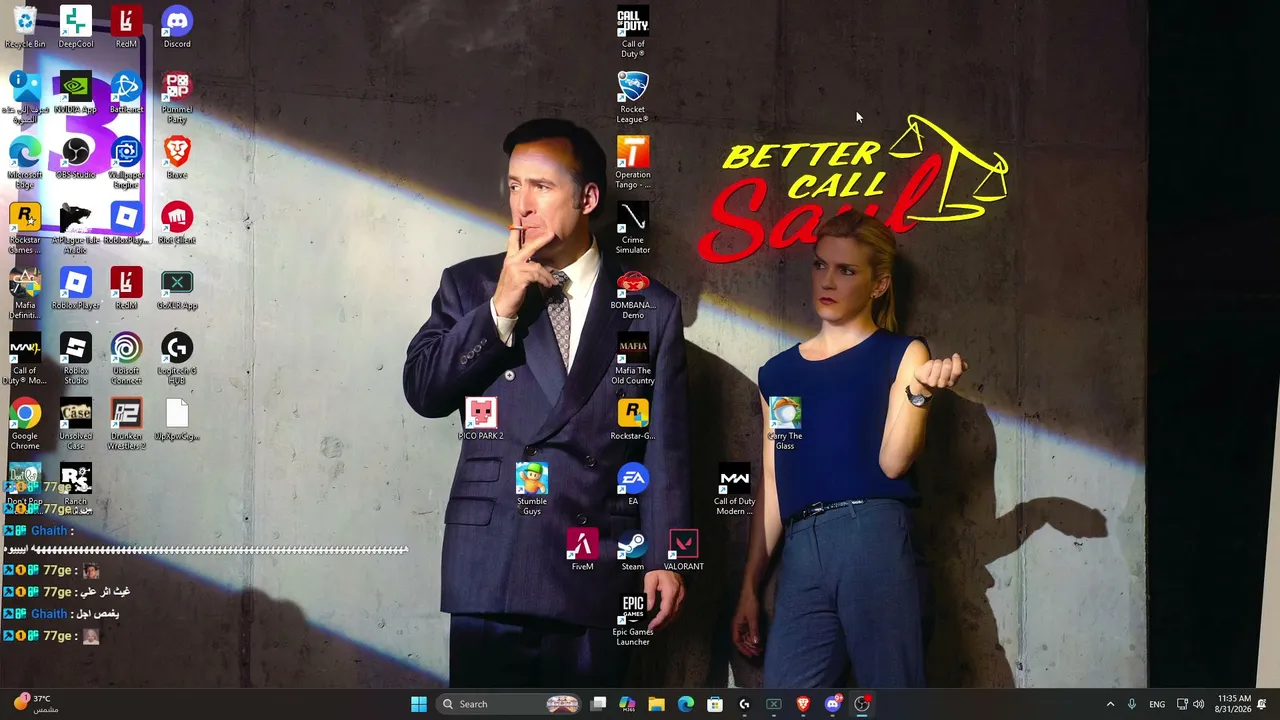1280x720 pixels.
Task: Select the A Plague Tale desktop icon
Action: pos(76,229)
